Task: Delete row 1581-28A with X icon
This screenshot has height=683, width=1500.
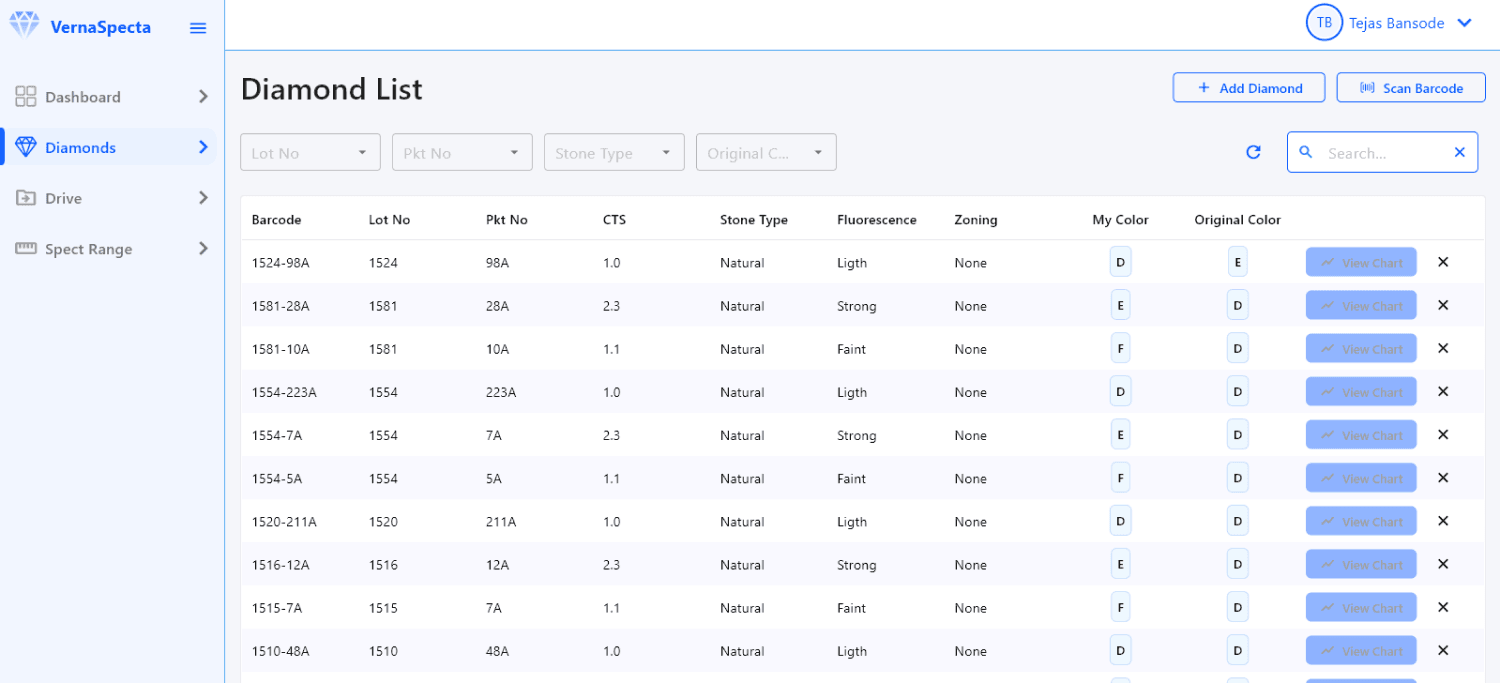Action: [x=1443, y=305]
